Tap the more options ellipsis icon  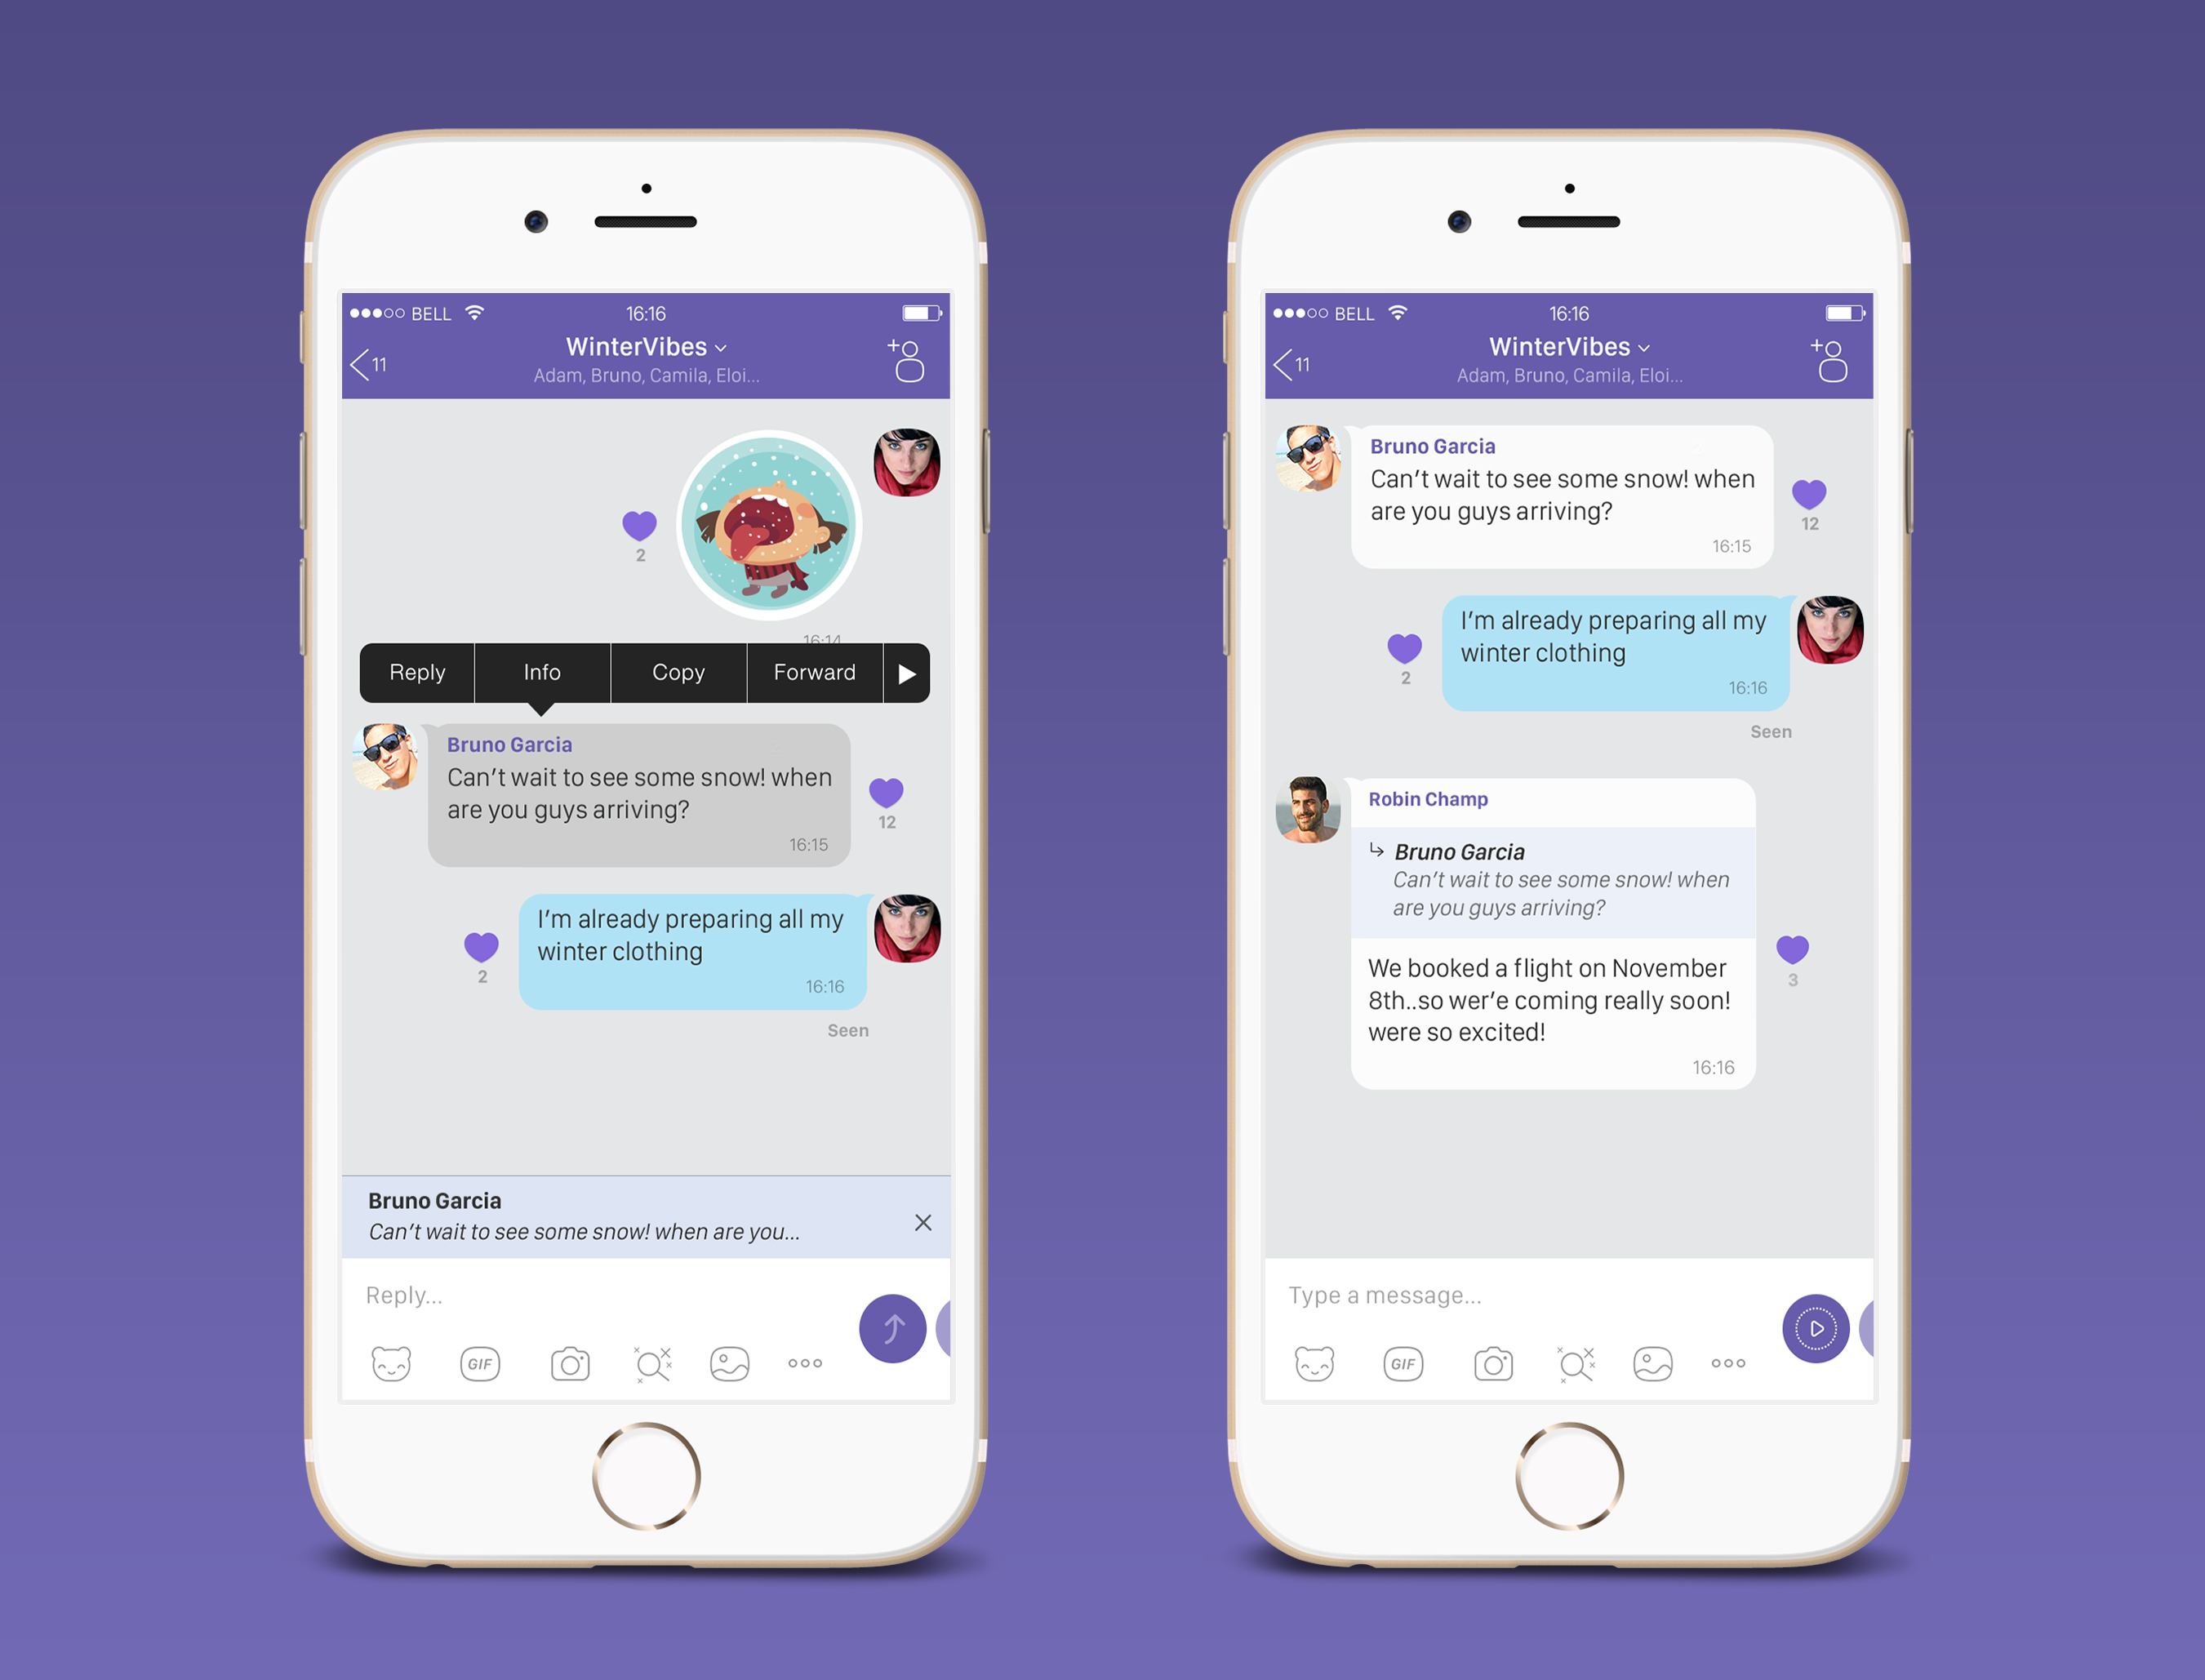click(x=804, y=1362)
